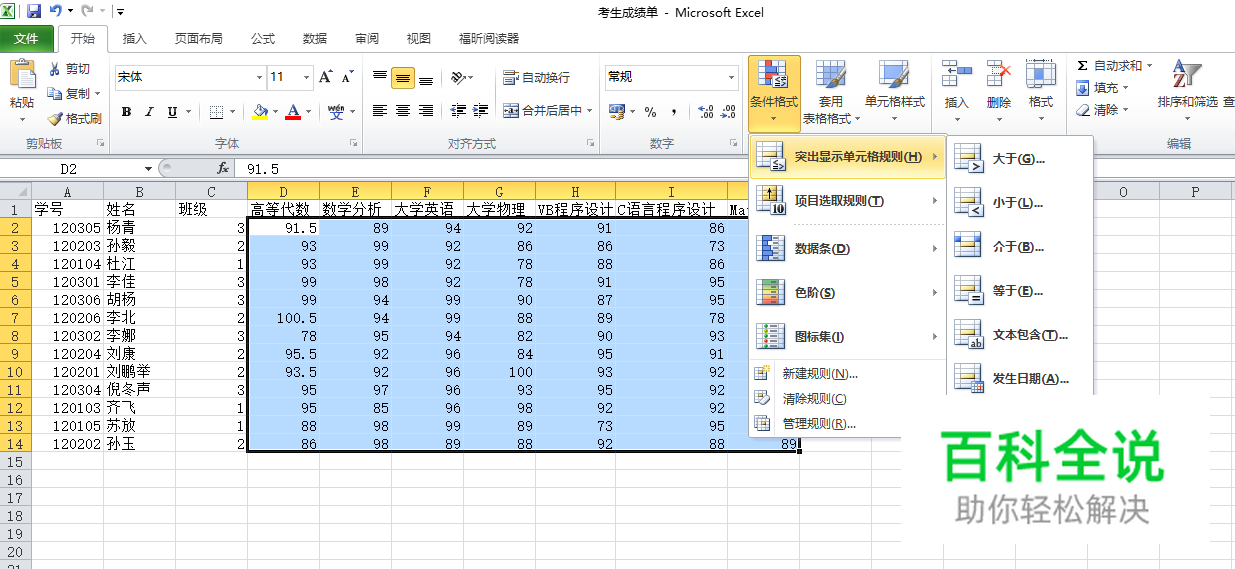1235x569 pixels.
Task: Select Between (介于) rule
Action: [1020, 247]
